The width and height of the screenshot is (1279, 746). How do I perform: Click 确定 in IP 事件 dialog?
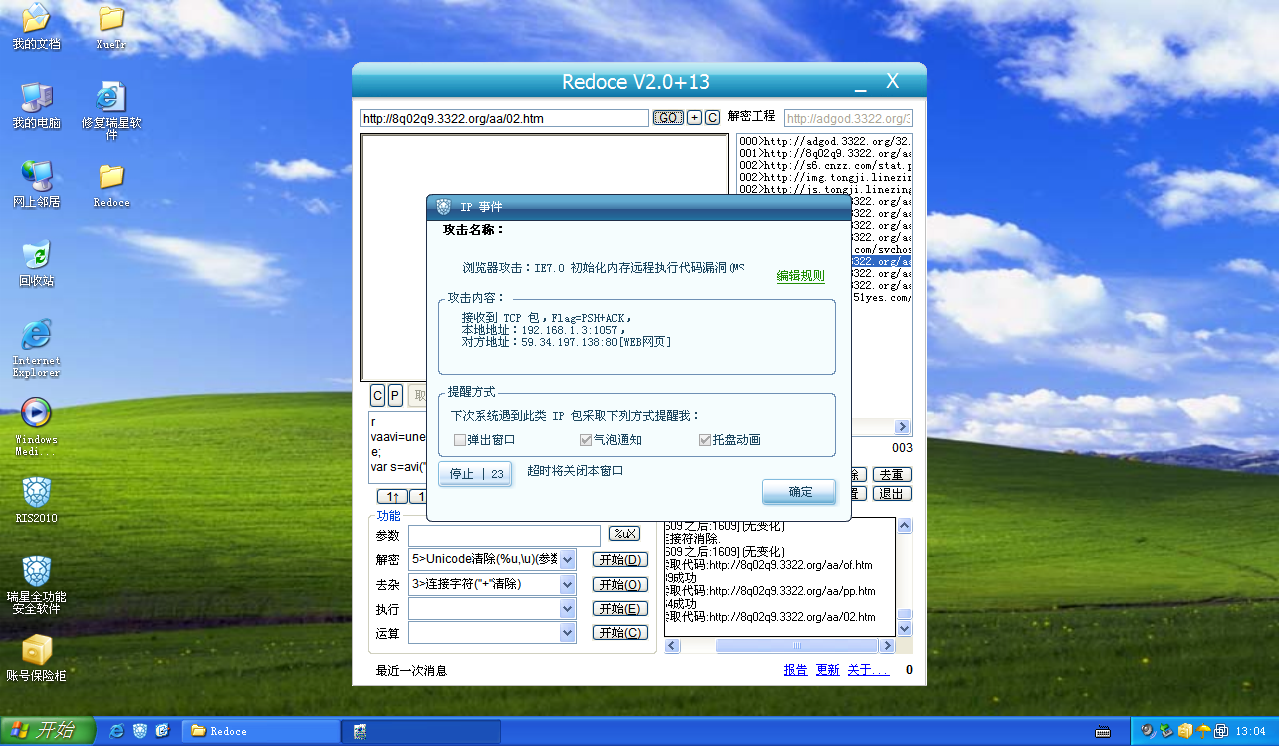tap(799, 492)
